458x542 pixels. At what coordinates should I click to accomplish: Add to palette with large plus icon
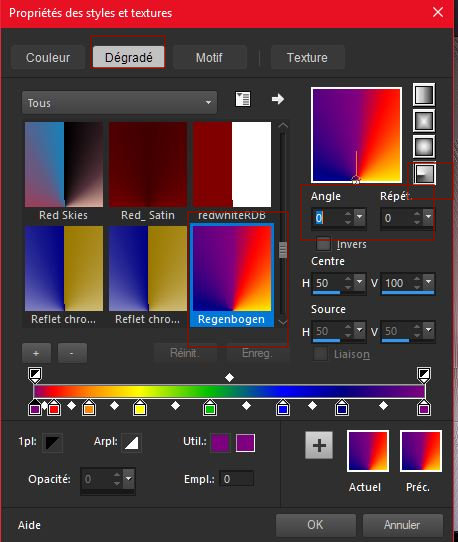[319, 445]
